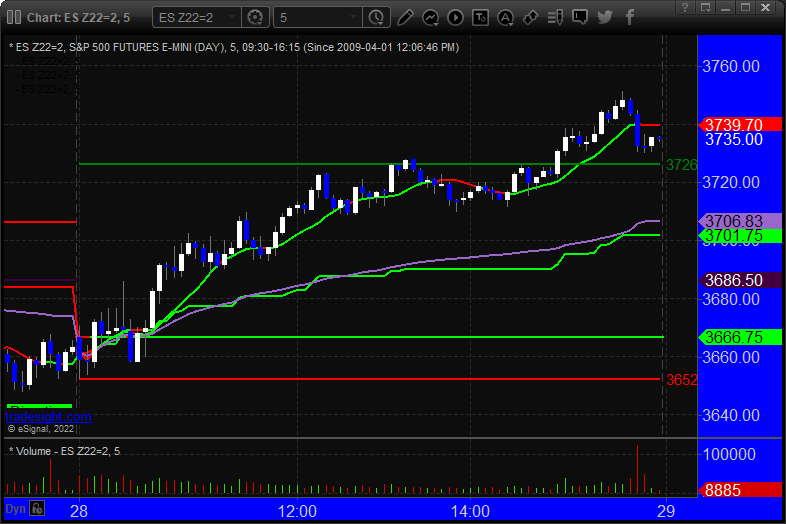Click the help question mark button
This screenshot has height=524, width=786.
(x=685, y=7)
